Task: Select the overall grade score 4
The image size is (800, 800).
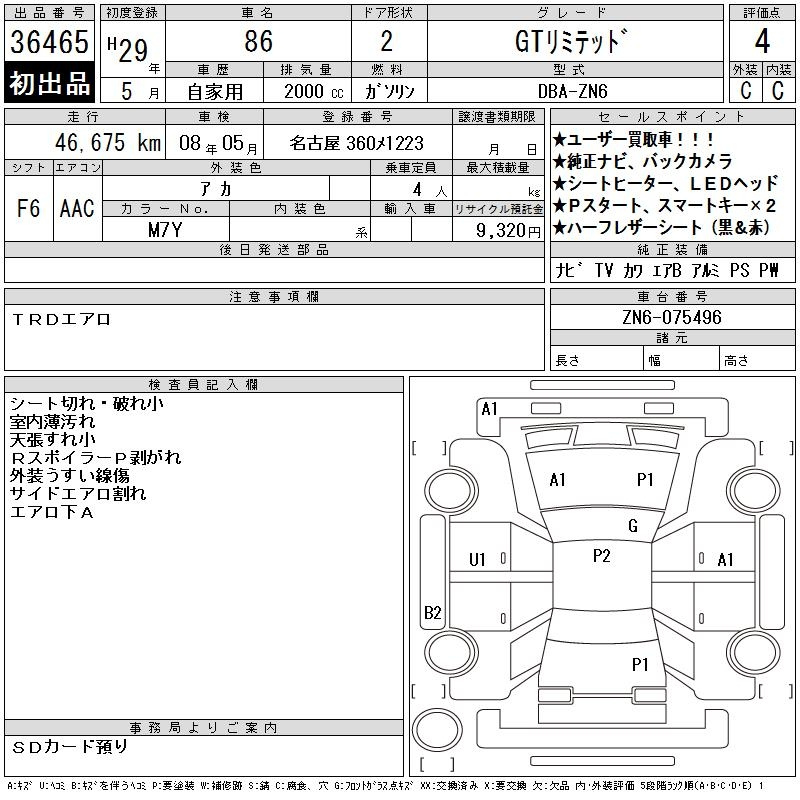Action: [762, 41]
